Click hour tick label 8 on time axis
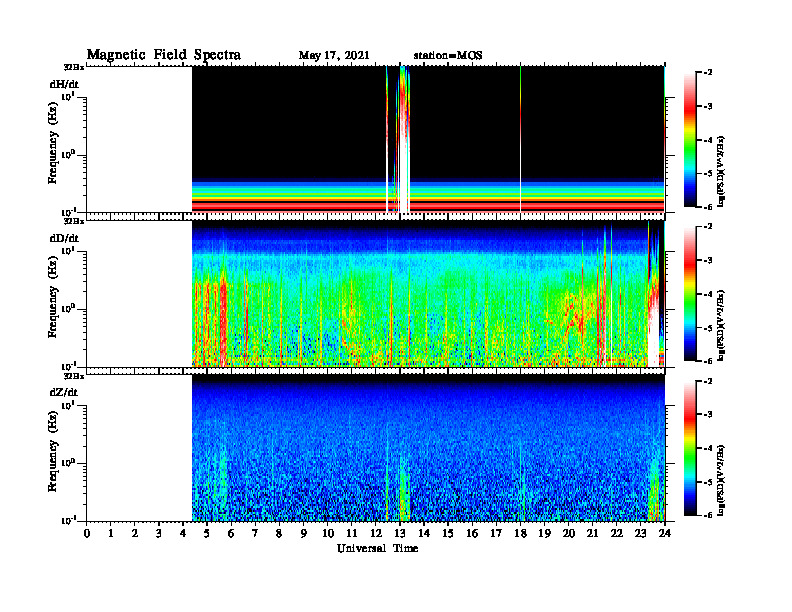Screen dimensions: 792x612 [x=279, y=534]
